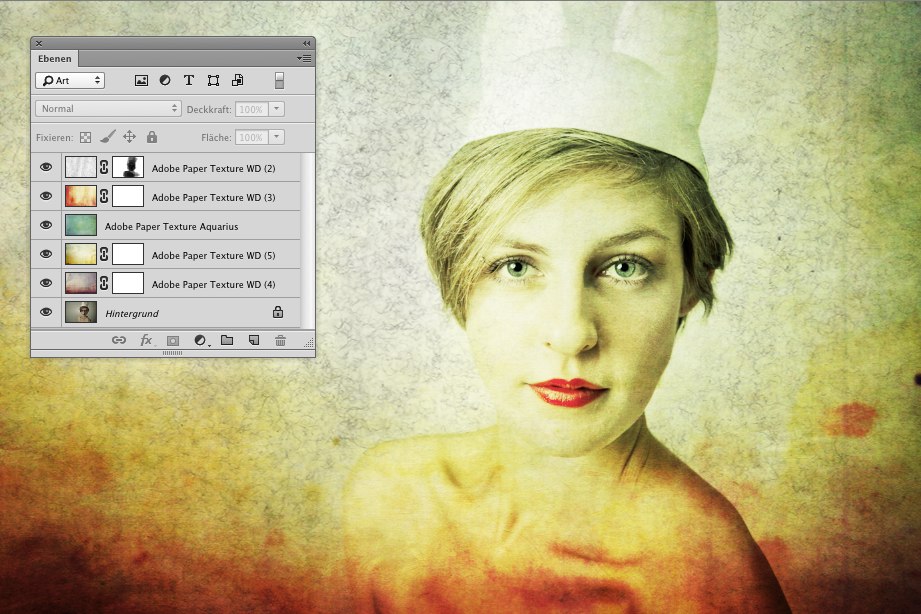Click the Adobe Paper Texture WD (2) layer mask thumbnail
This screenshot has width=921, height=614.
[x=128, y=168]
